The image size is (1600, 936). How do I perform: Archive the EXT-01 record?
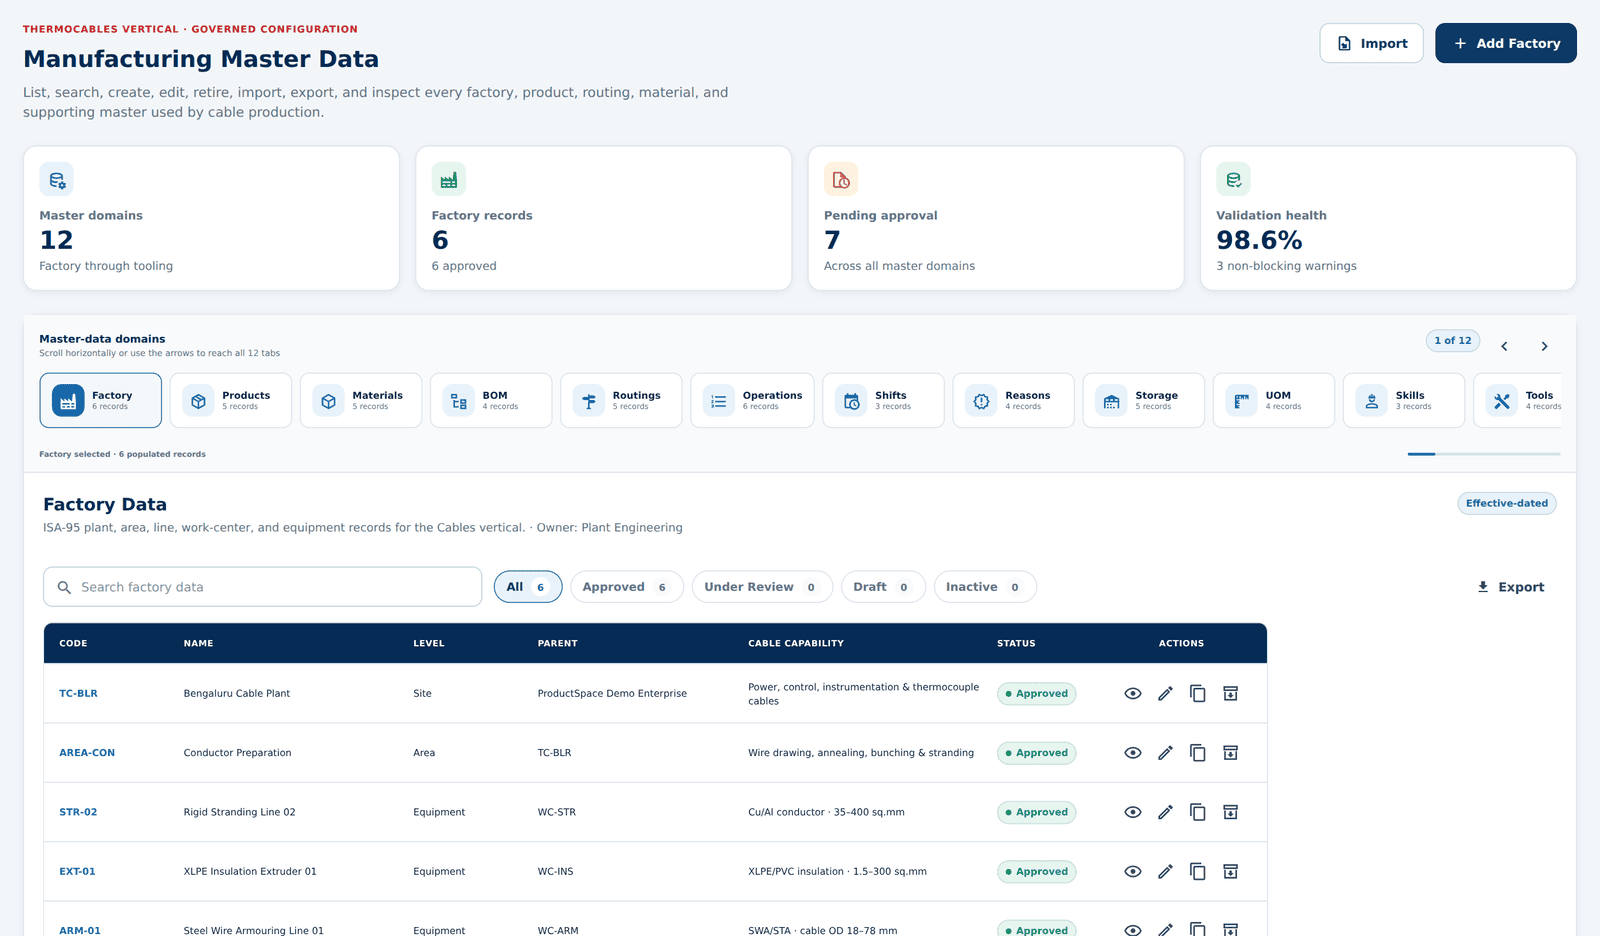[1231, 871]
